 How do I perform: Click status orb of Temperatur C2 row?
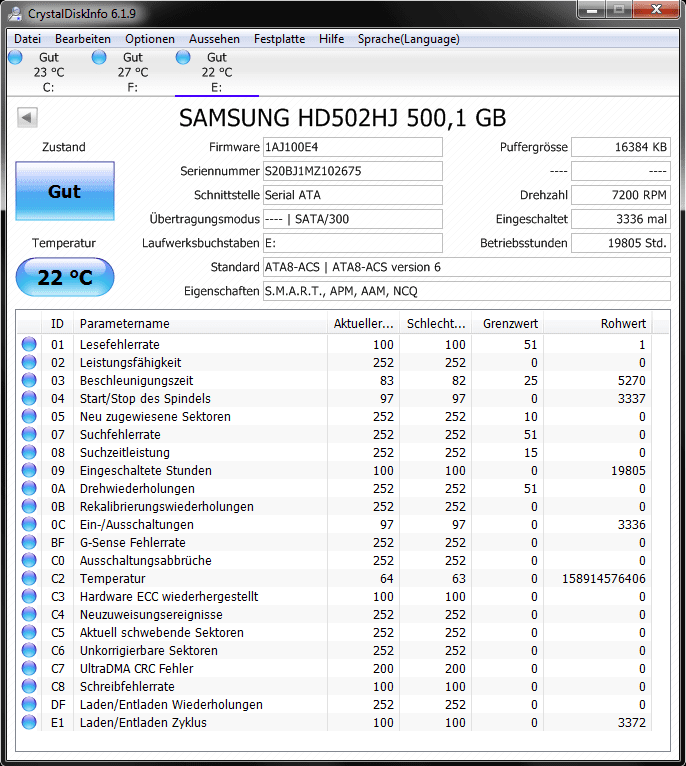point(29,578)
